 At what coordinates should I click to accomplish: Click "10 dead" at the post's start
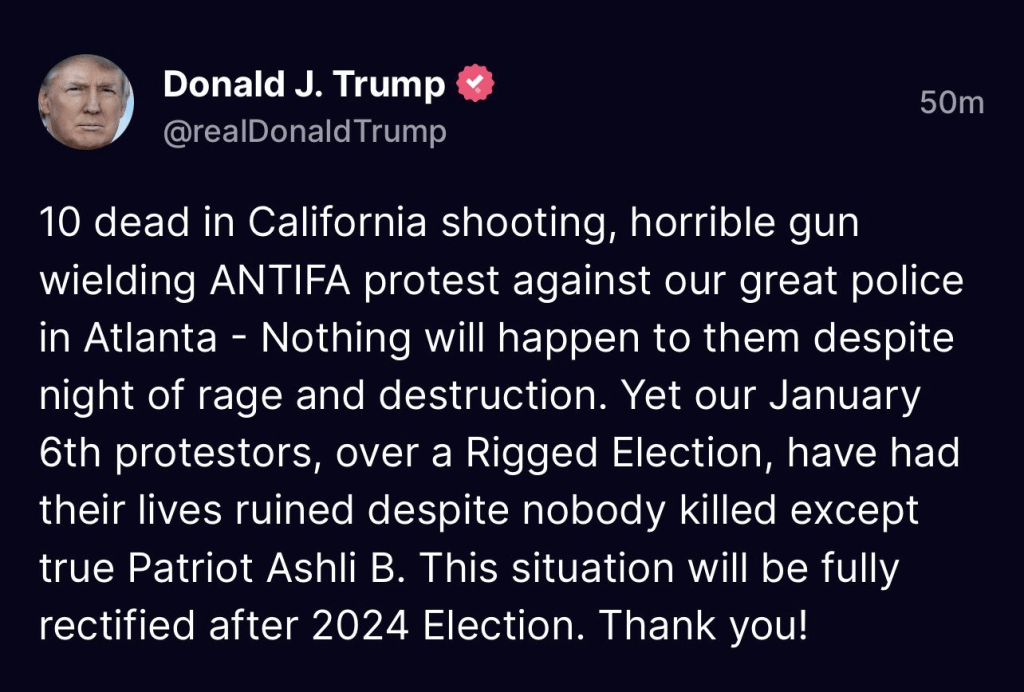[104, 224]
